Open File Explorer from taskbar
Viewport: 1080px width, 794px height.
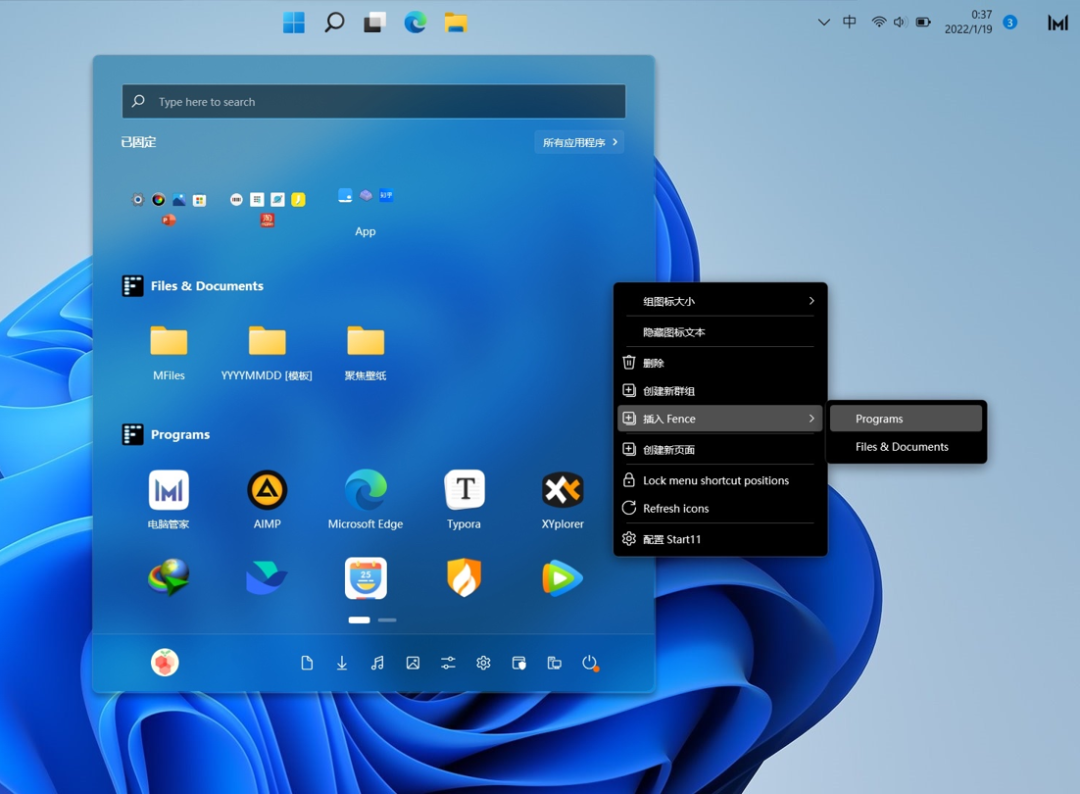click(x=456, y=23)
